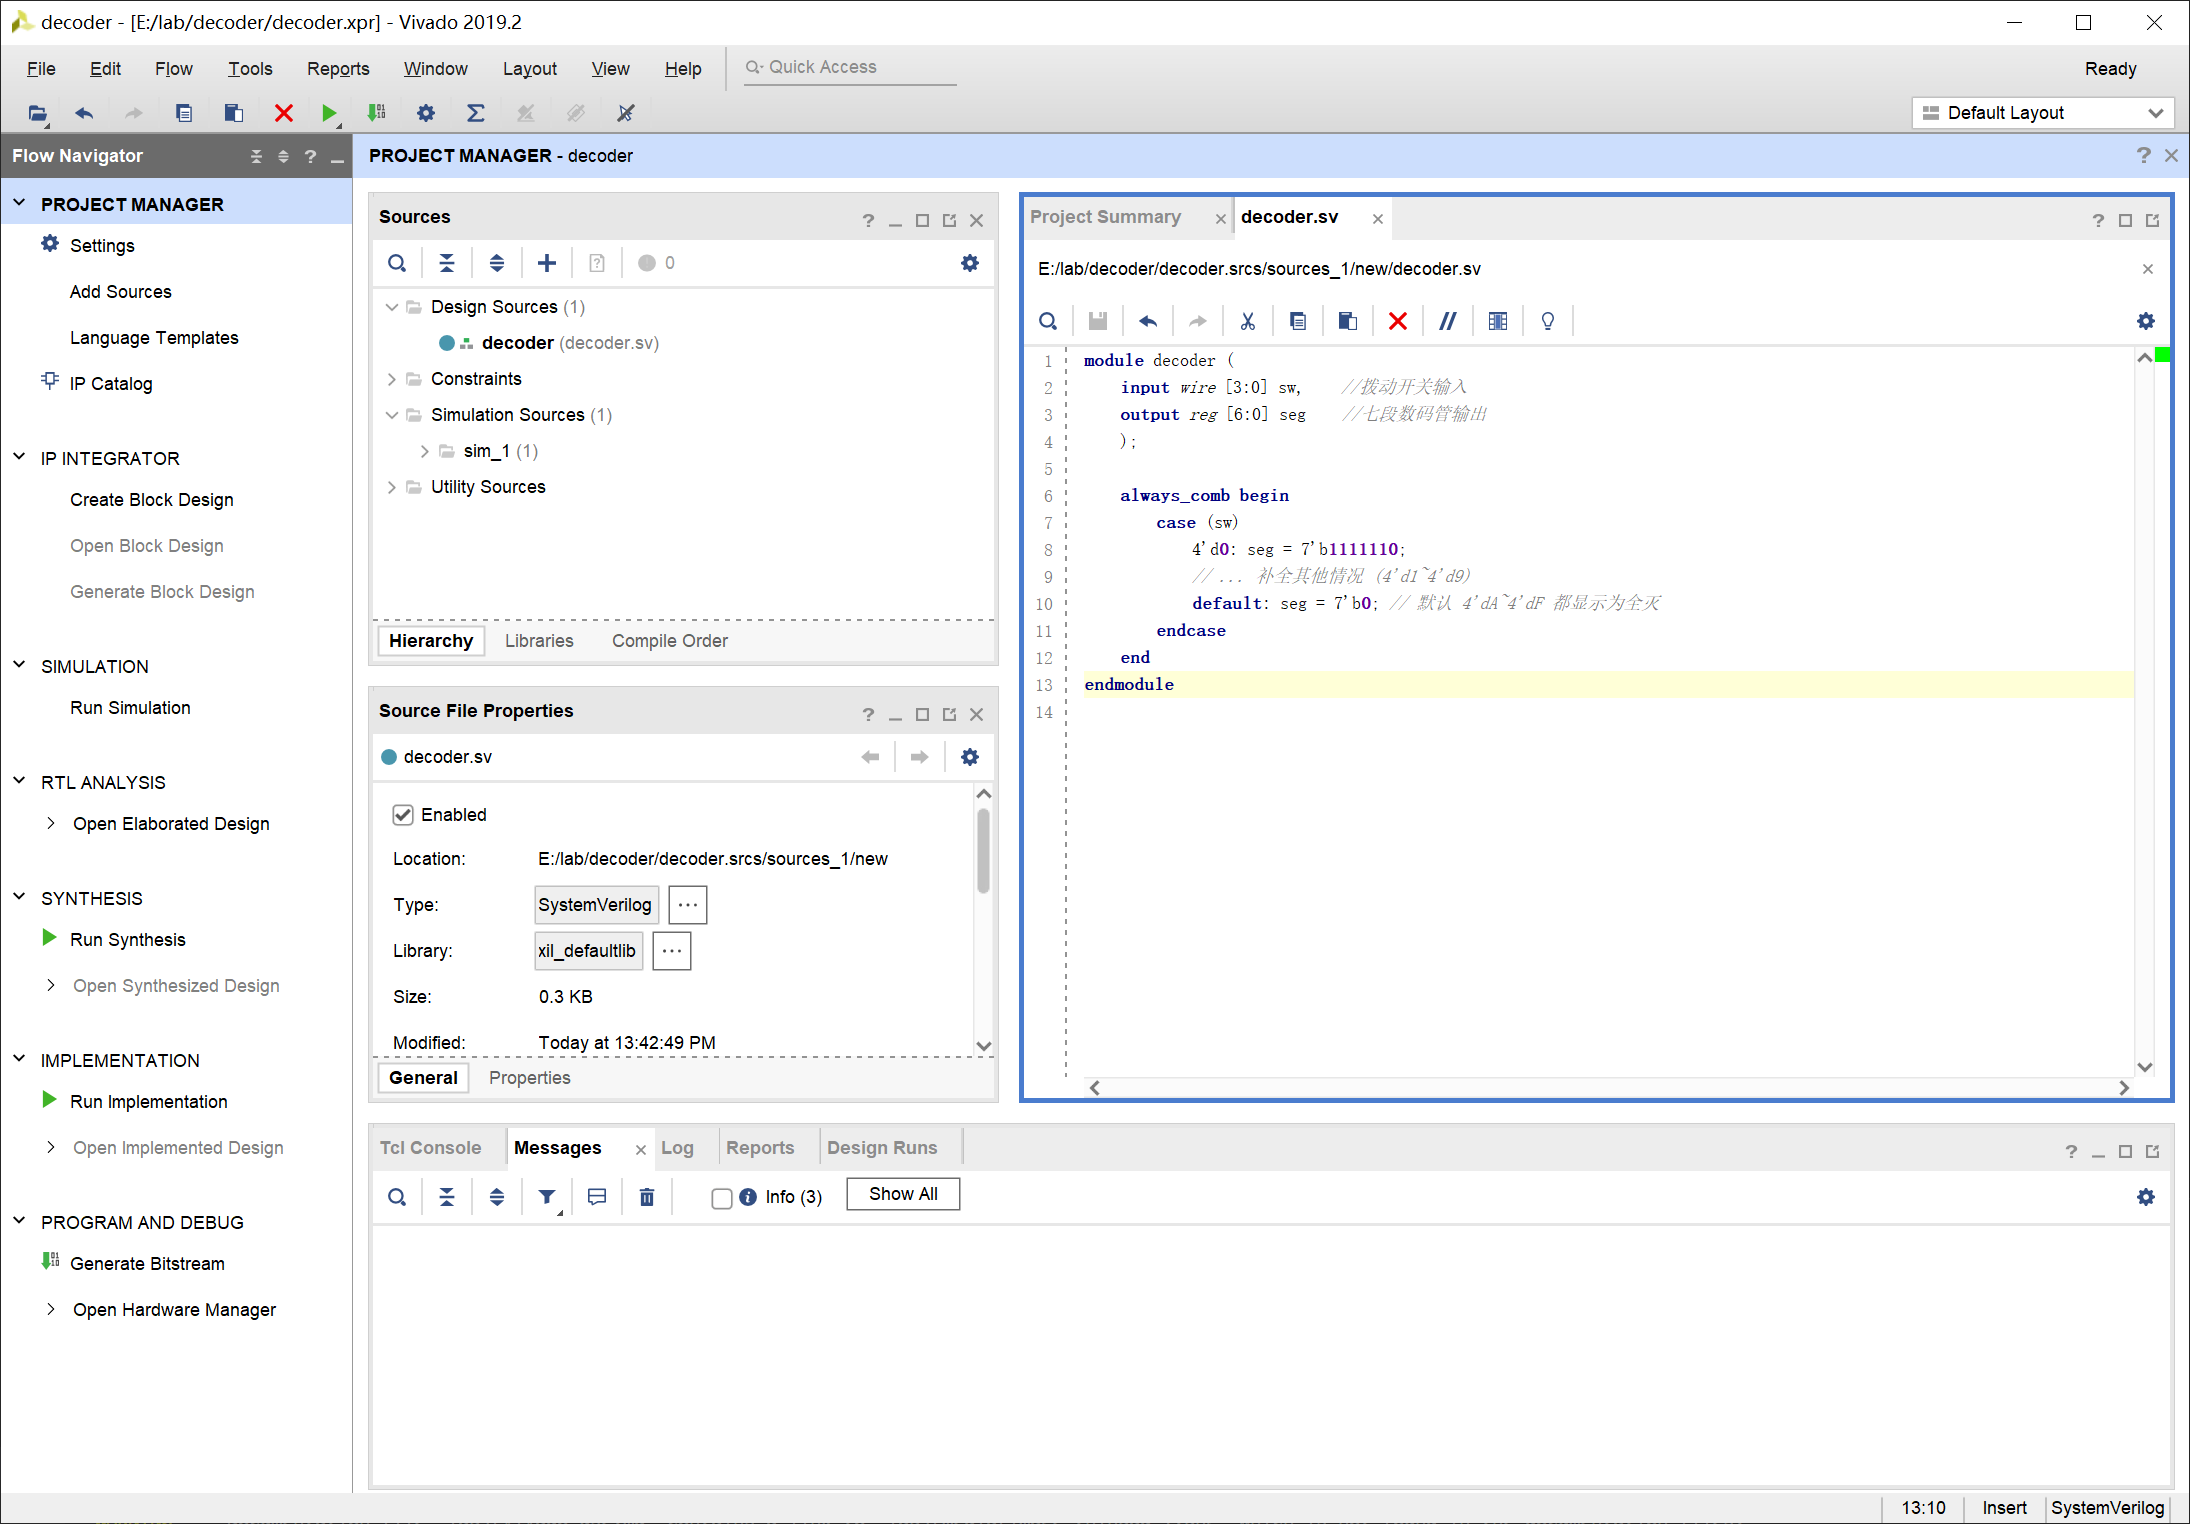Click the lightbulb icon in editor toolbar
This screenshot has height=1524, width=2190.
1547,321
